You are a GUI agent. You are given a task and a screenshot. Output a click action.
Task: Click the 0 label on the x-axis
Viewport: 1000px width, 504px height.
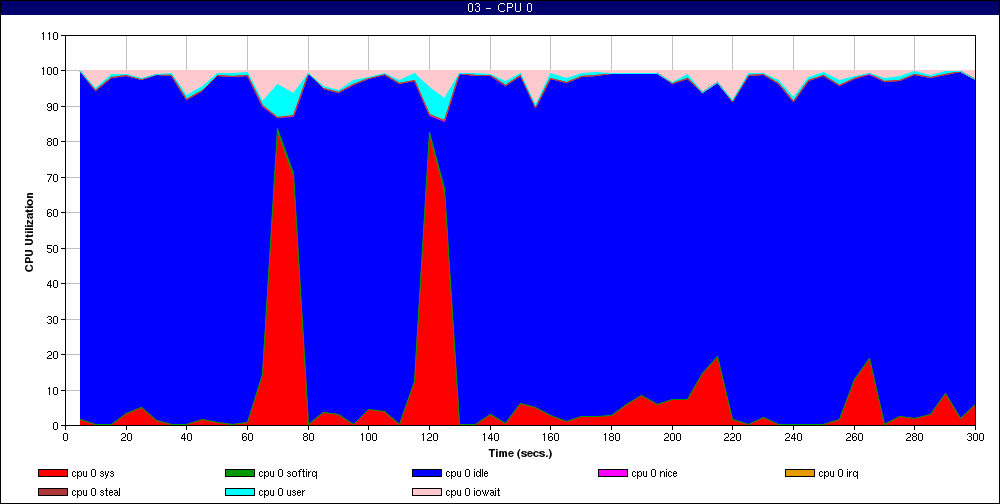[x=66, y=437]
